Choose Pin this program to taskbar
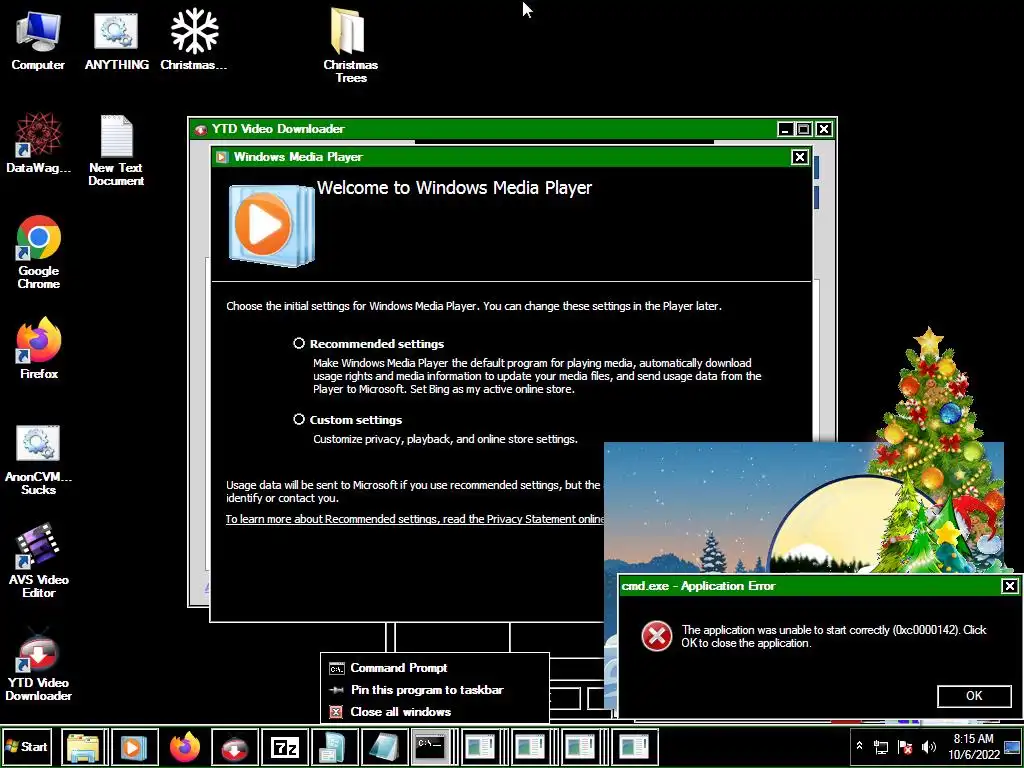This screenshot has width=1024, height=768. 435,690
